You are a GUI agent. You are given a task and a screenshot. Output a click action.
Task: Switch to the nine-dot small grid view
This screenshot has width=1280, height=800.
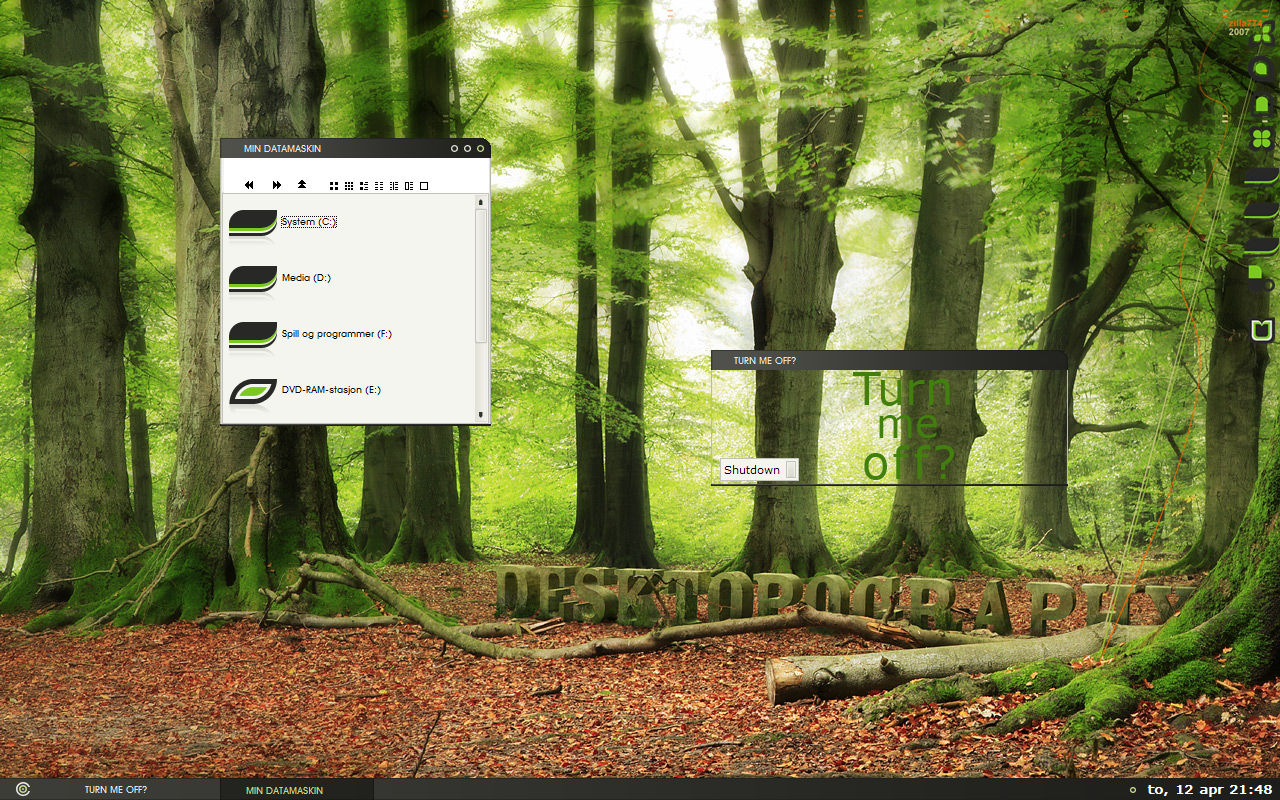coord(349,186)
